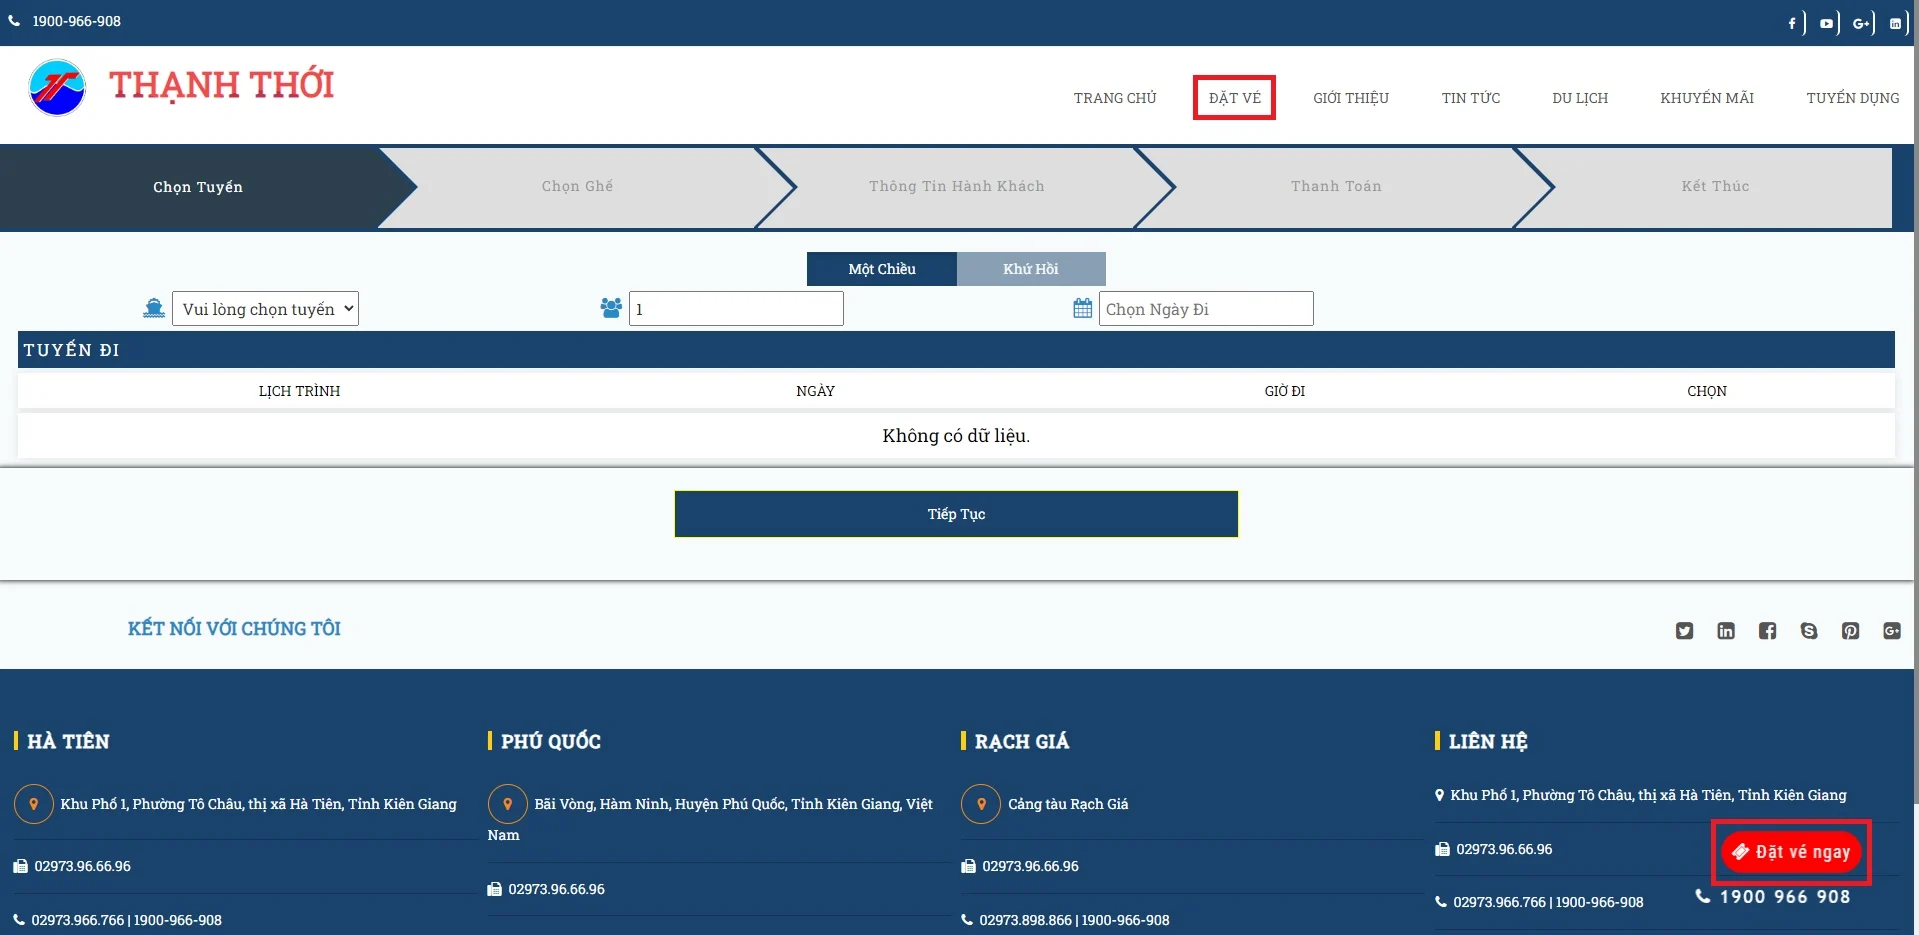Open the Pinterest icon in connect section
The image size is (1919, 935).
pos(1851,631)
